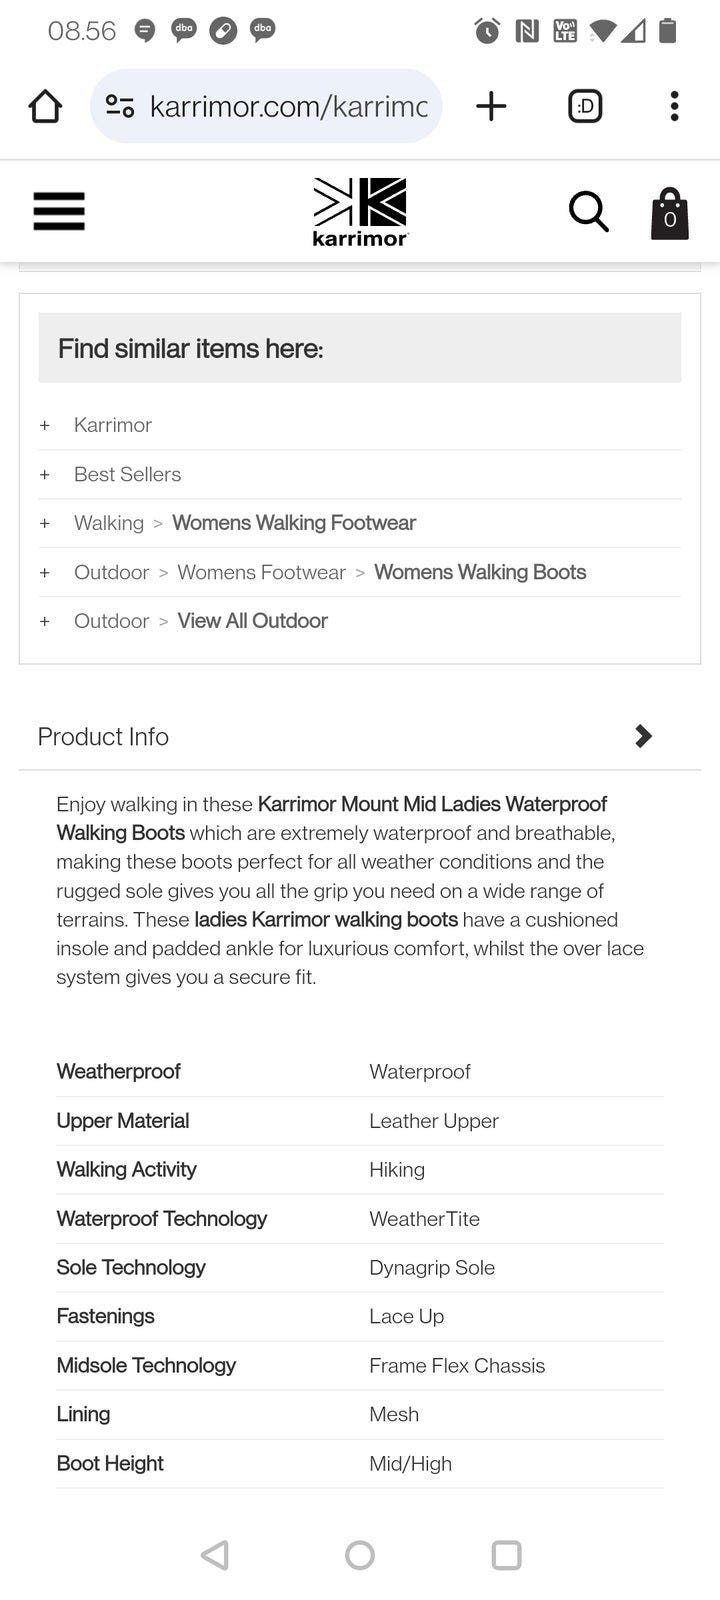This screenshot has height=1600, width=720.
Task: Tap the Karrimor logo
Action: pyautogui.click(x=360, y=211)
